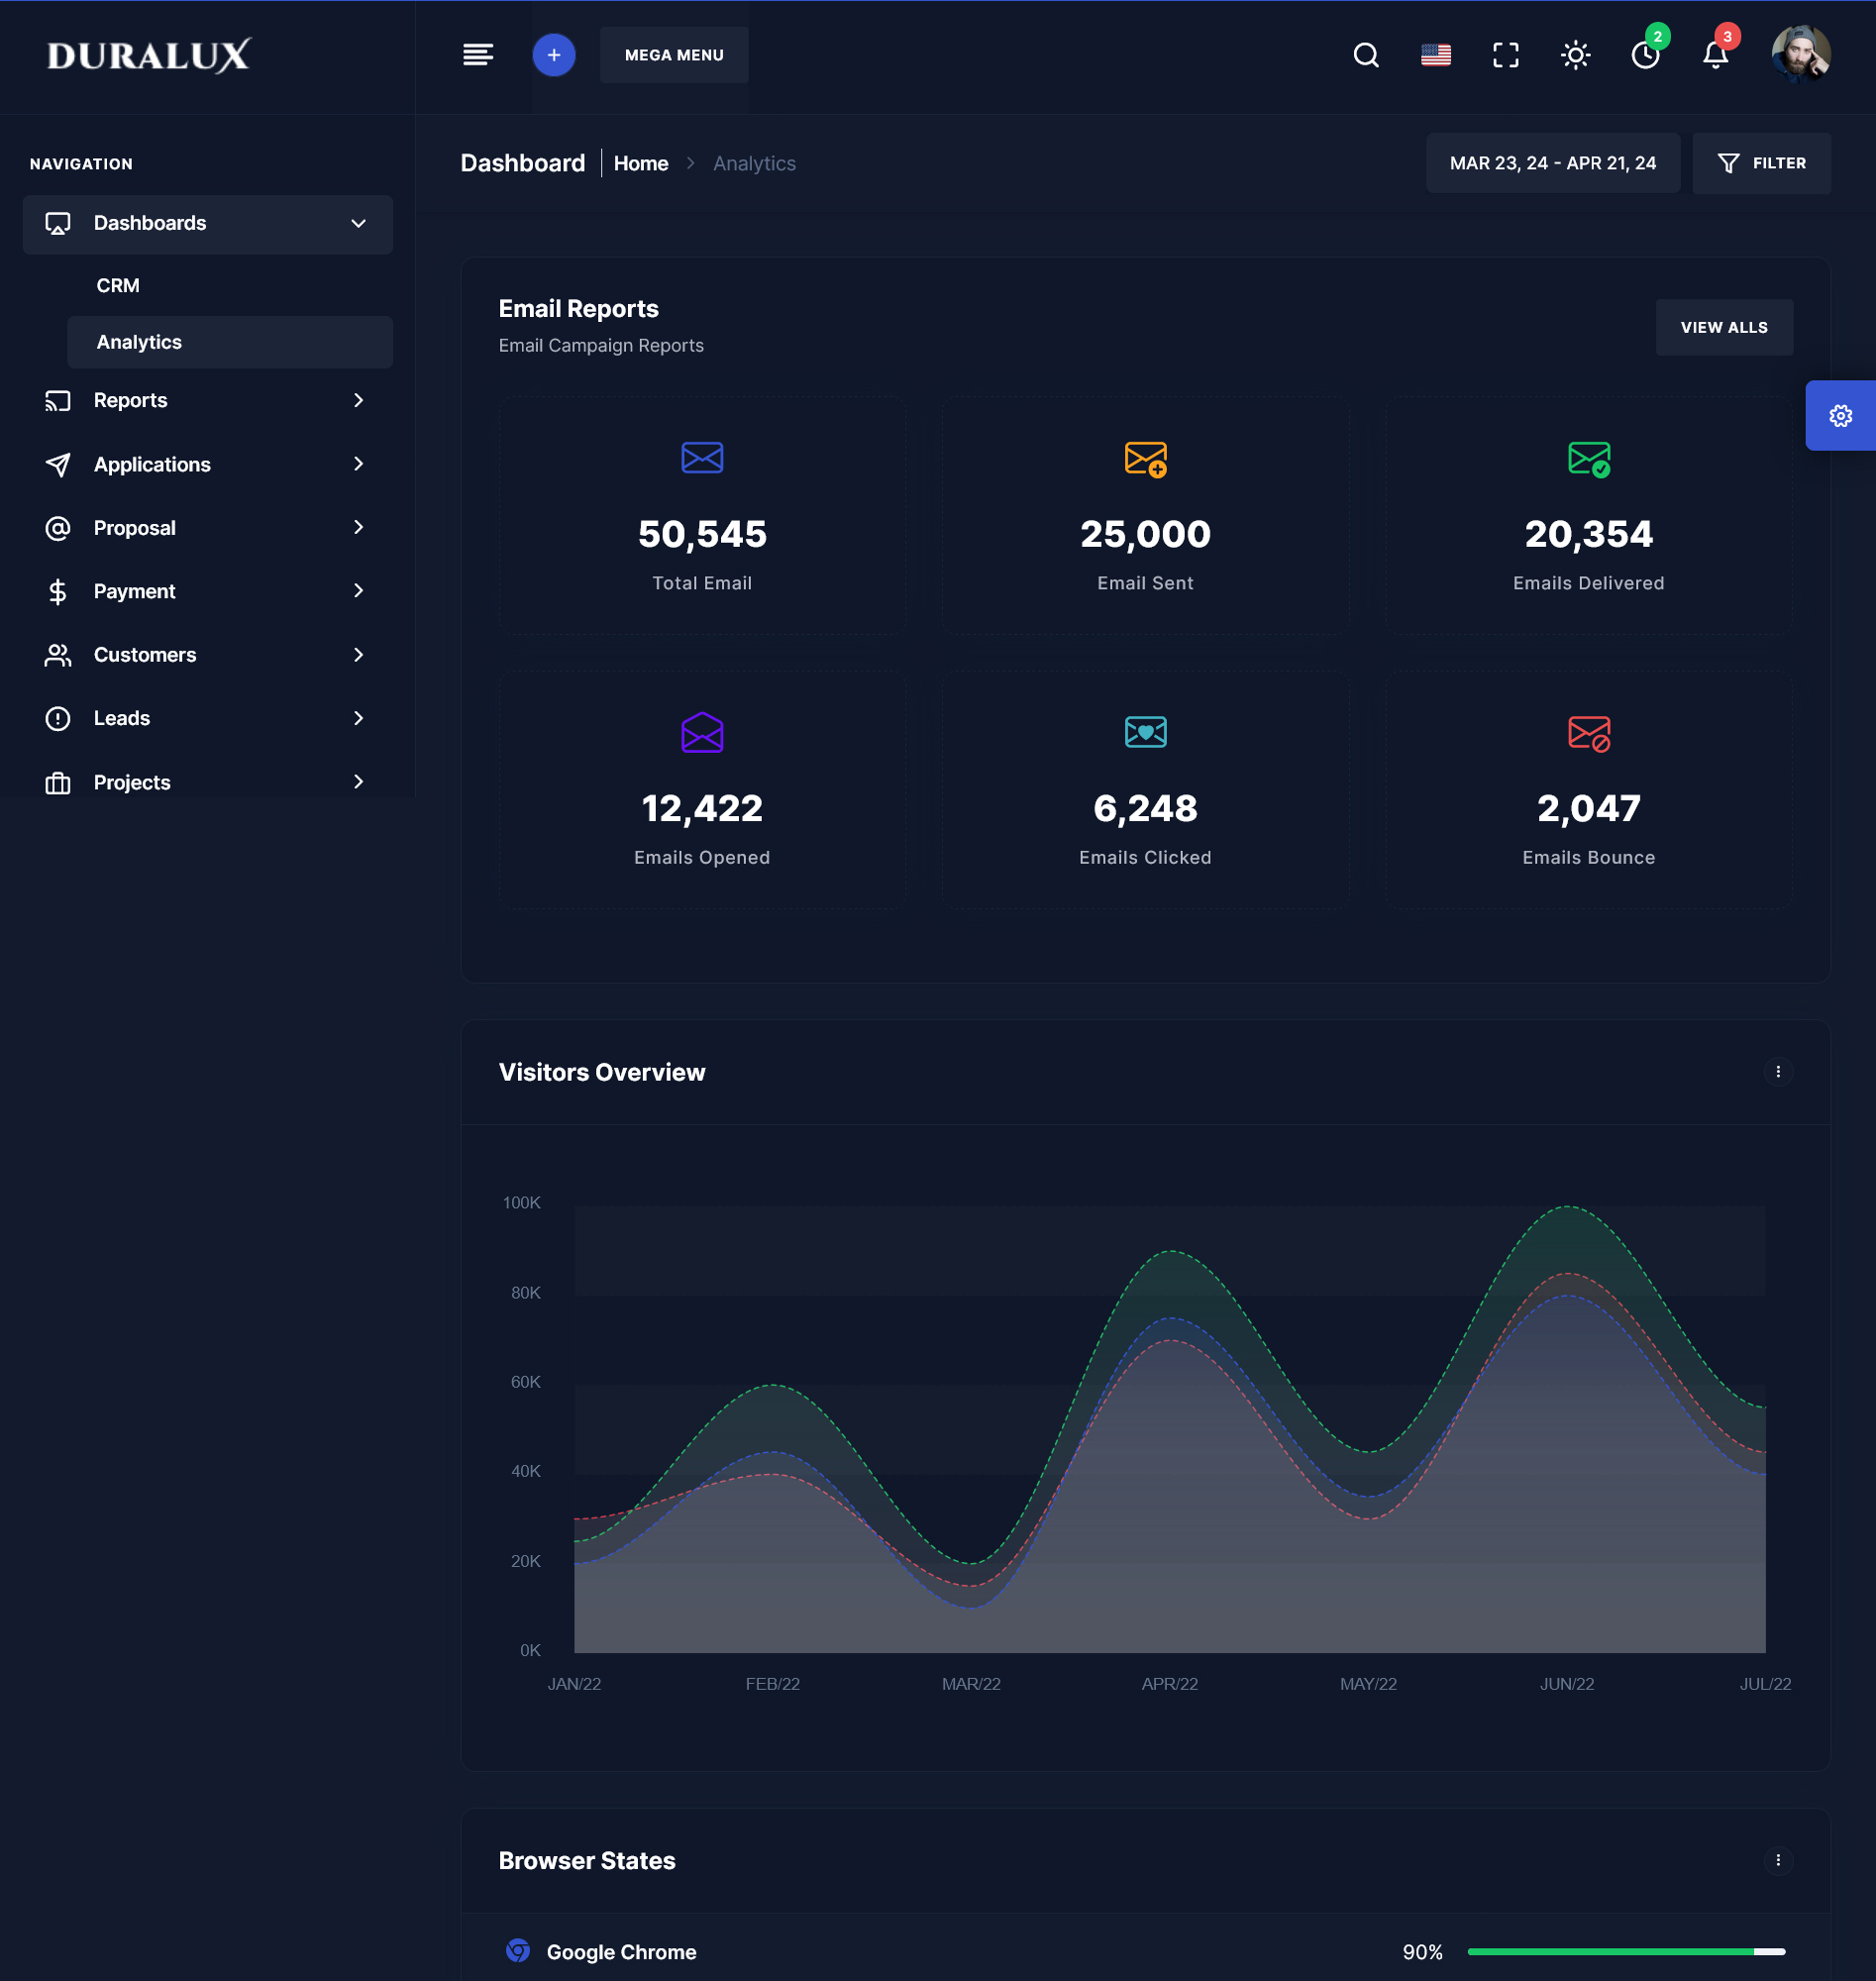This screenshot has width=1876, height=1981.
Task: Go to Home breadcrumb link
Action: click(x=641, y=164)
